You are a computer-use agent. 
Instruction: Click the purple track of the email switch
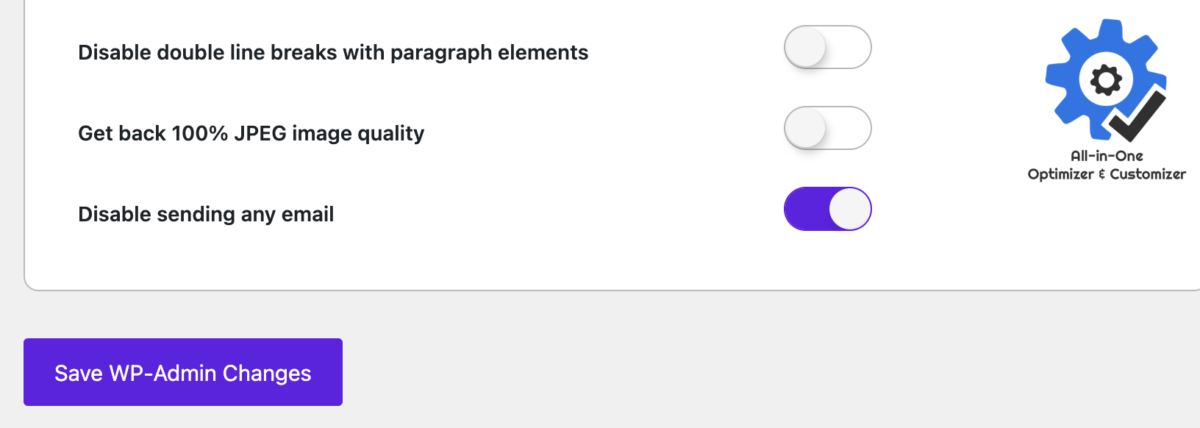(x=806, y=208)
